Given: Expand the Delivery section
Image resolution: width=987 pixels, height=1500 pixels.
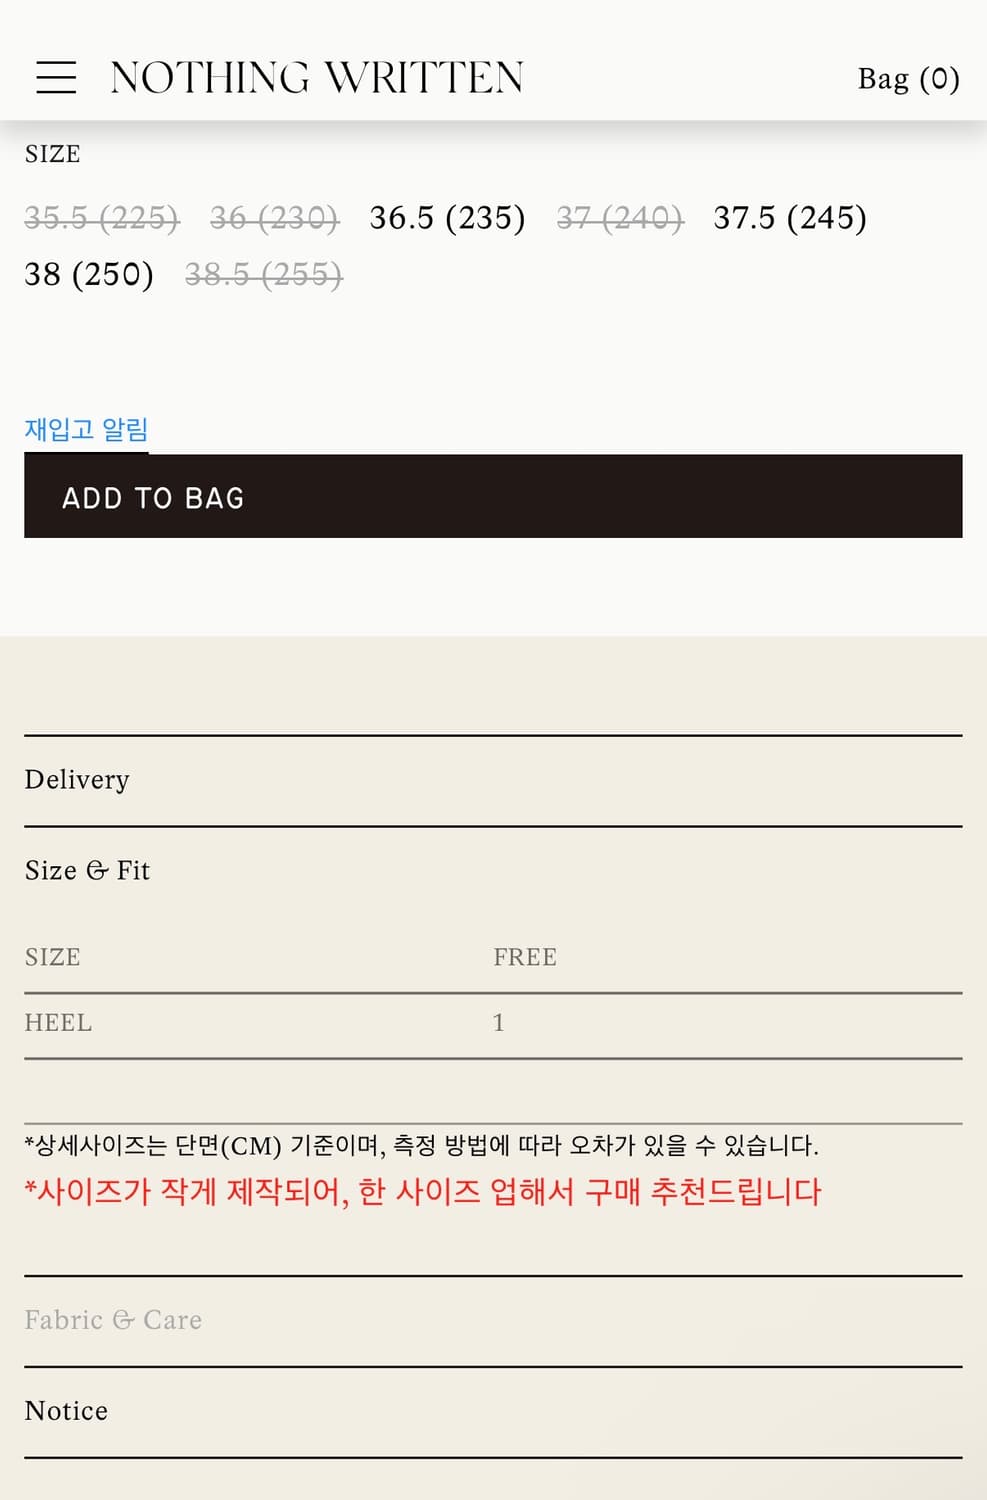Looking at the screenshot, I should [77, 780].
